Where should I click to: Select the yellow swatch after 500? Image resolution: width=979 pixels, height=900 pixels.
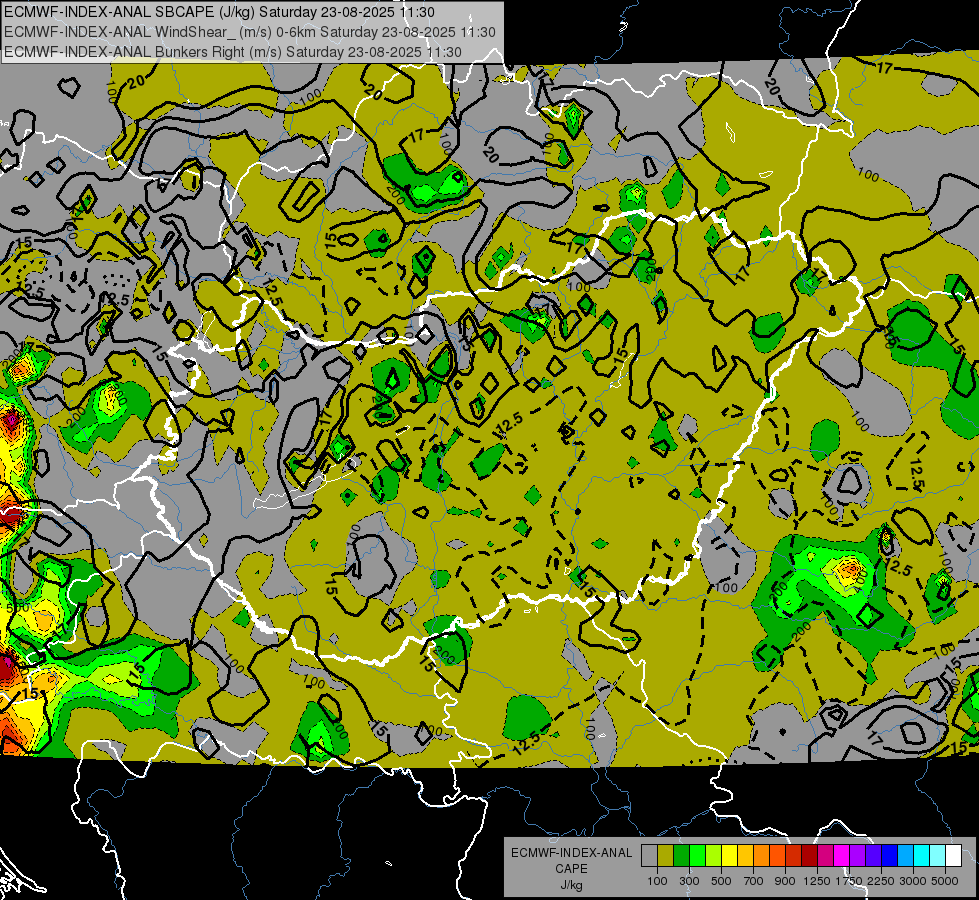click(729, 856)
